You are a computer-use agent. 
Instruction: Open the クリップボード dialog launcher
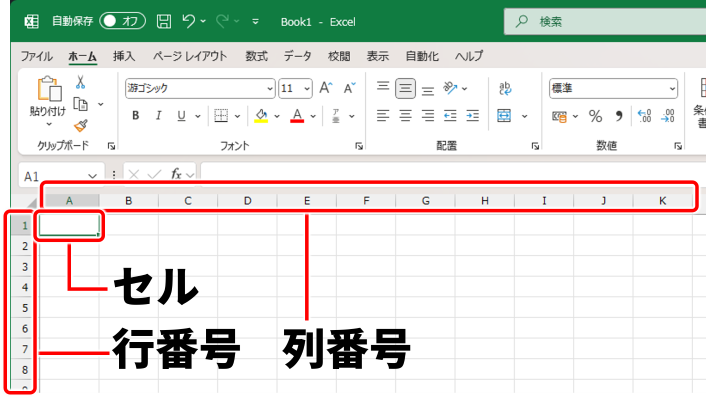click(x=111, y=146)
